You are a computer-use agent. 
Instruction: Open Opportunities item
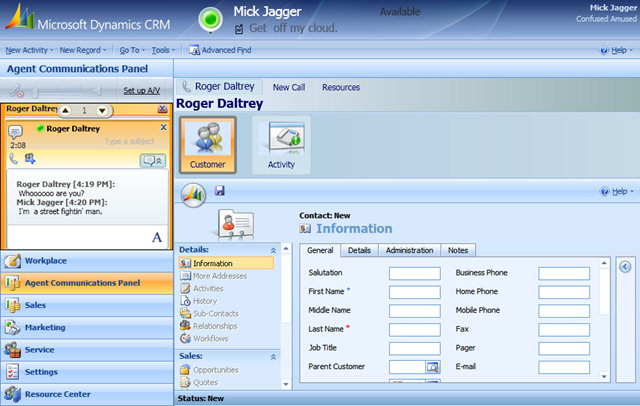tap(209, 370)
